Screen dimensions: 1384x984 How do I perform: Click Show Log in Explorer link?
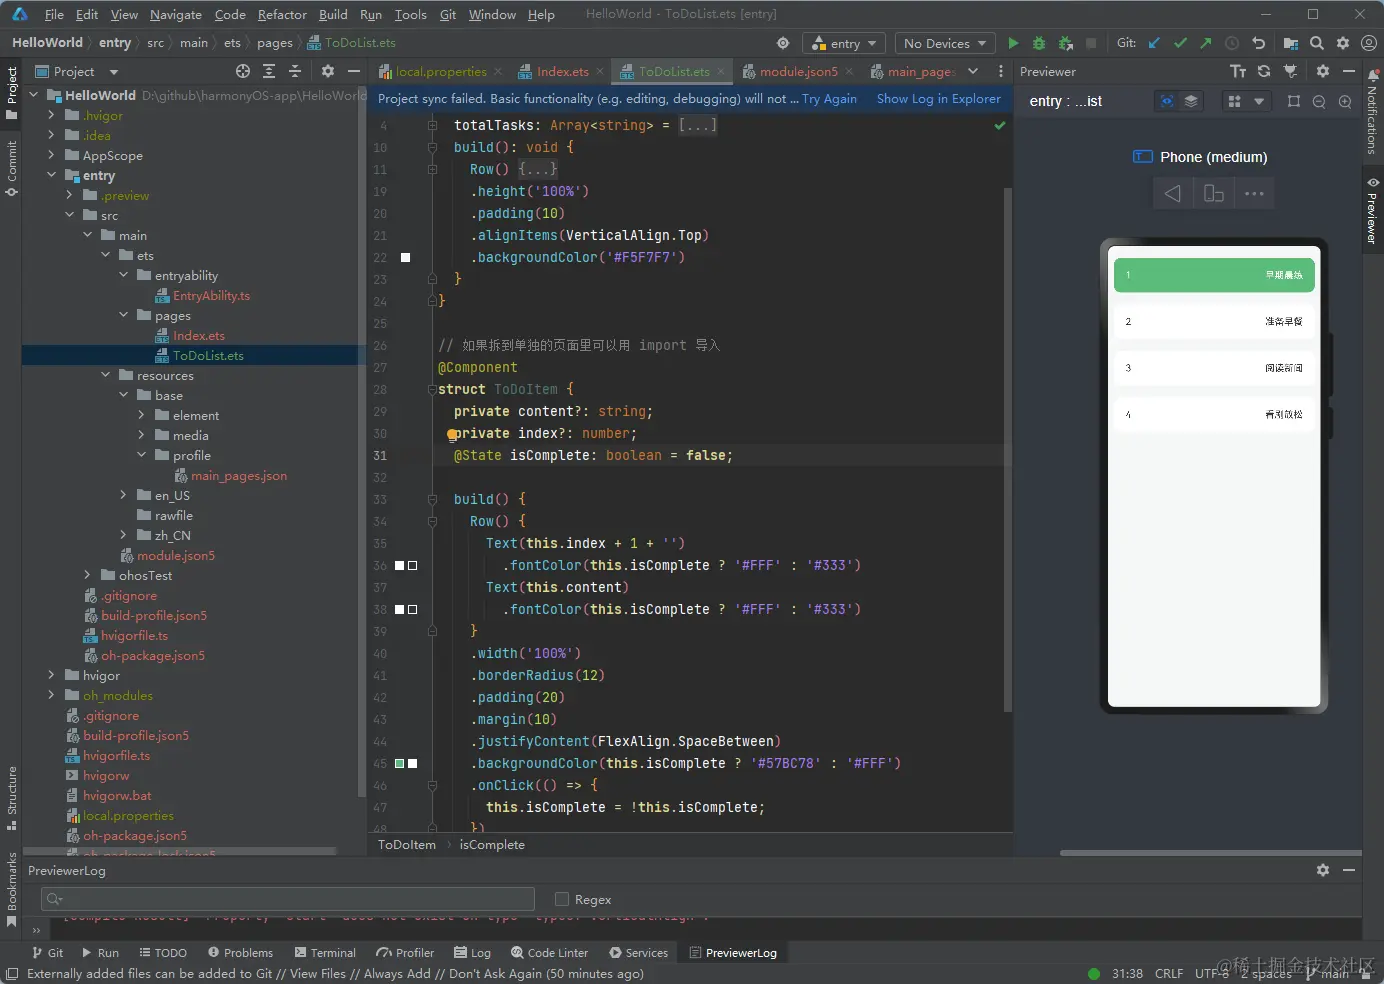938,98
